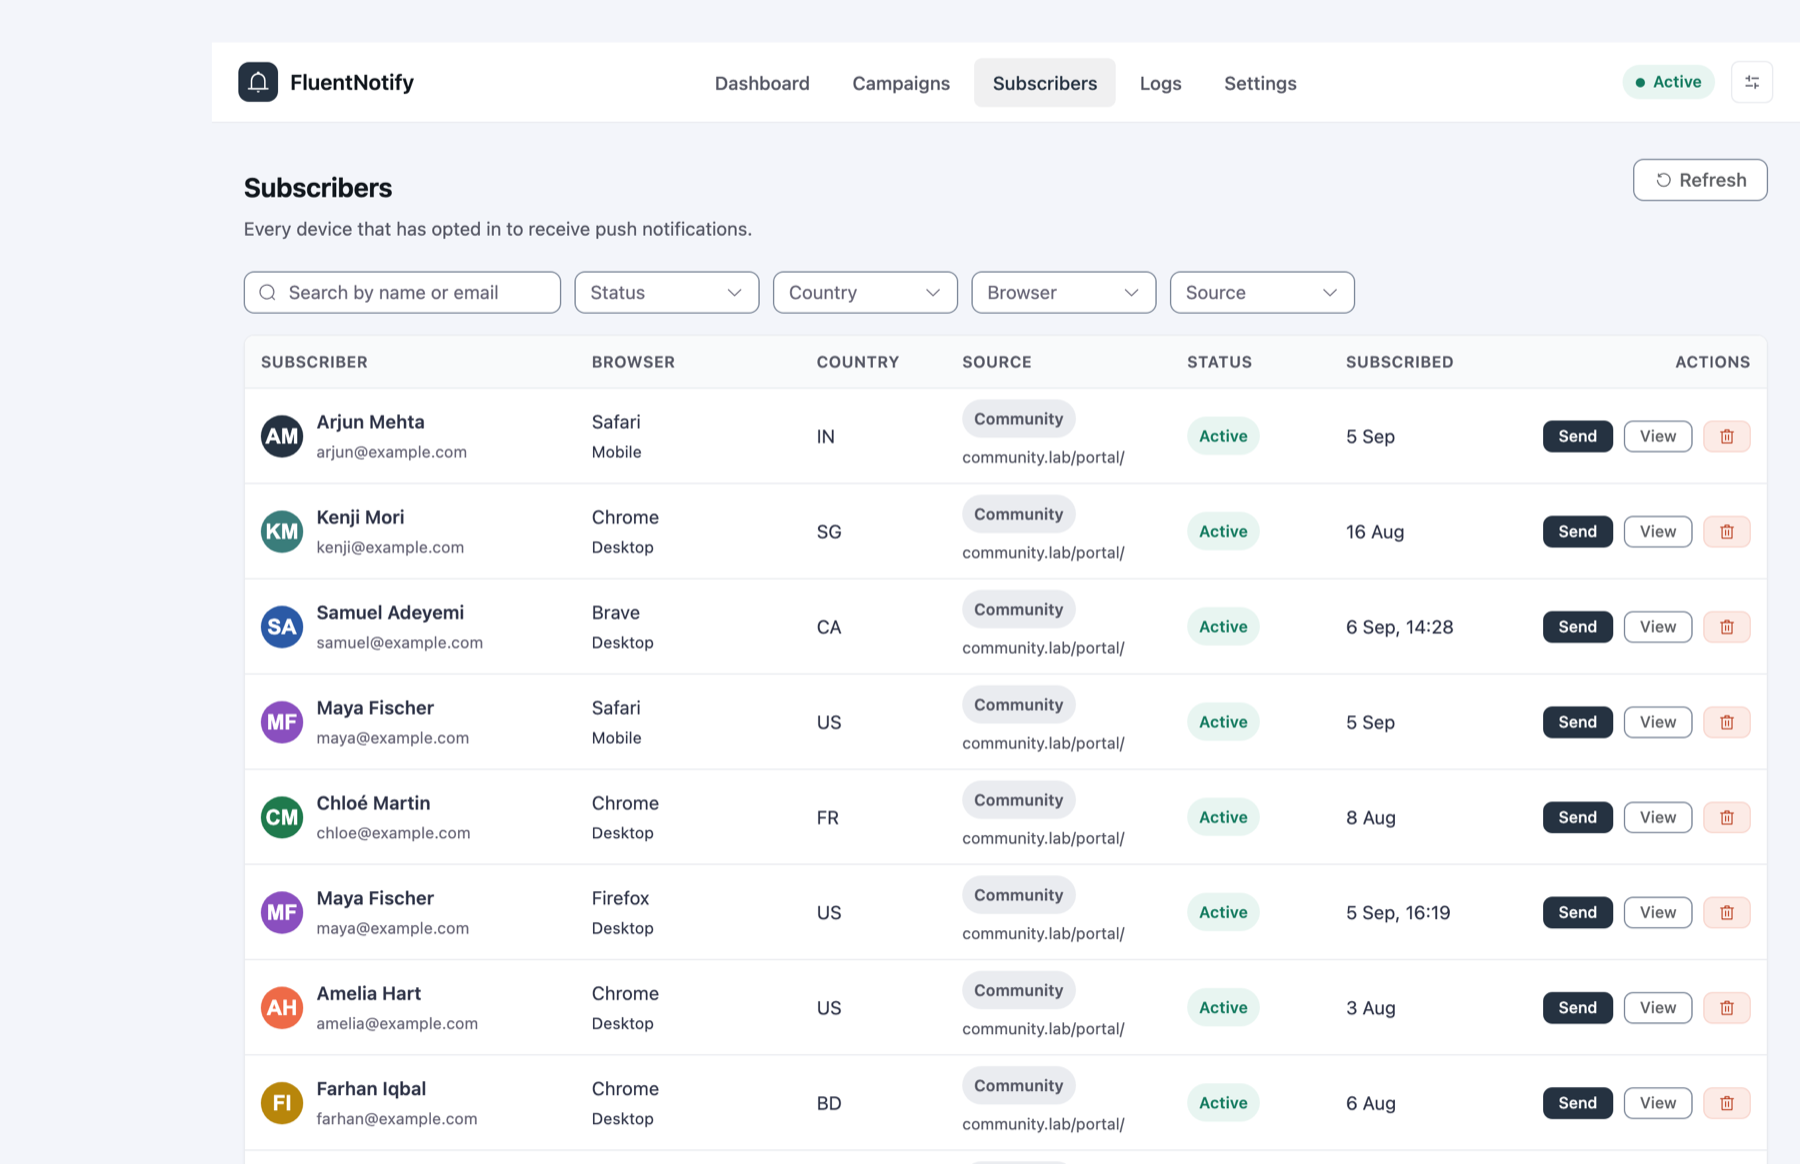The width and height of the screenshot is (1800, 1164).
Task: Click the Active status badge for Kenji Mori
Action: click(x=1223, y=531)
